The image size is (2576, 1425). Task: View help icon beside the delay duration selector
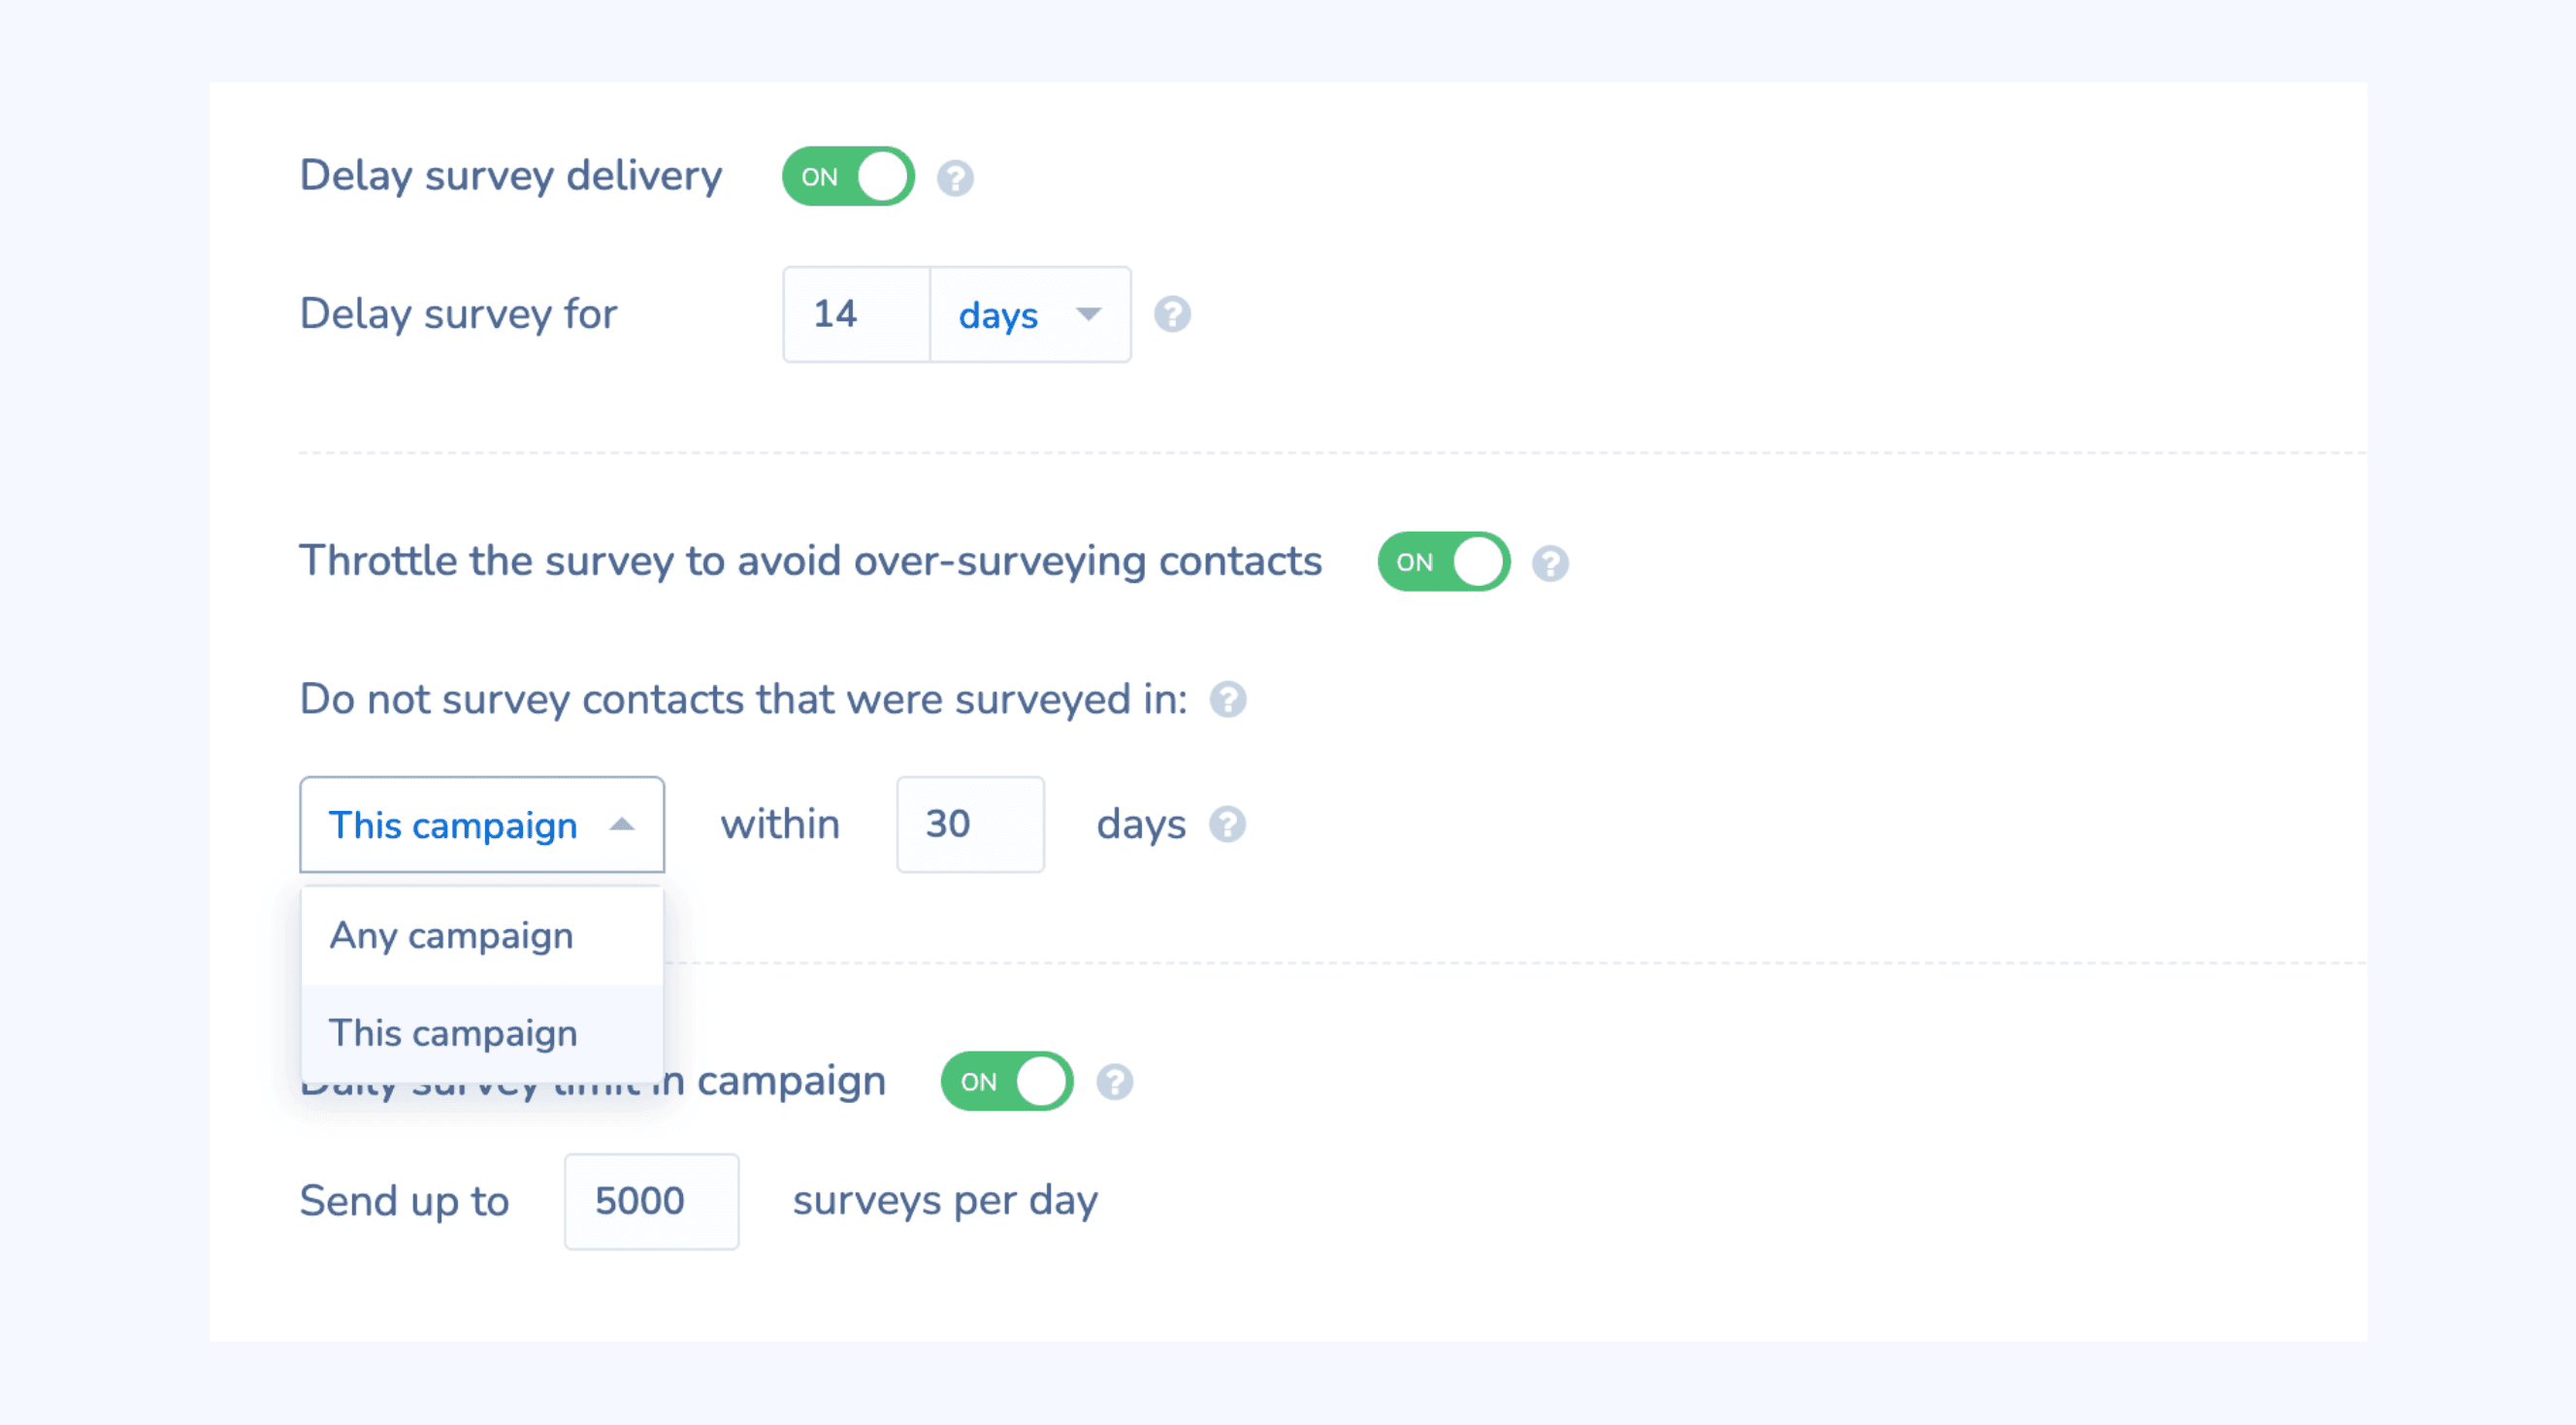[x=1173, y=314]
